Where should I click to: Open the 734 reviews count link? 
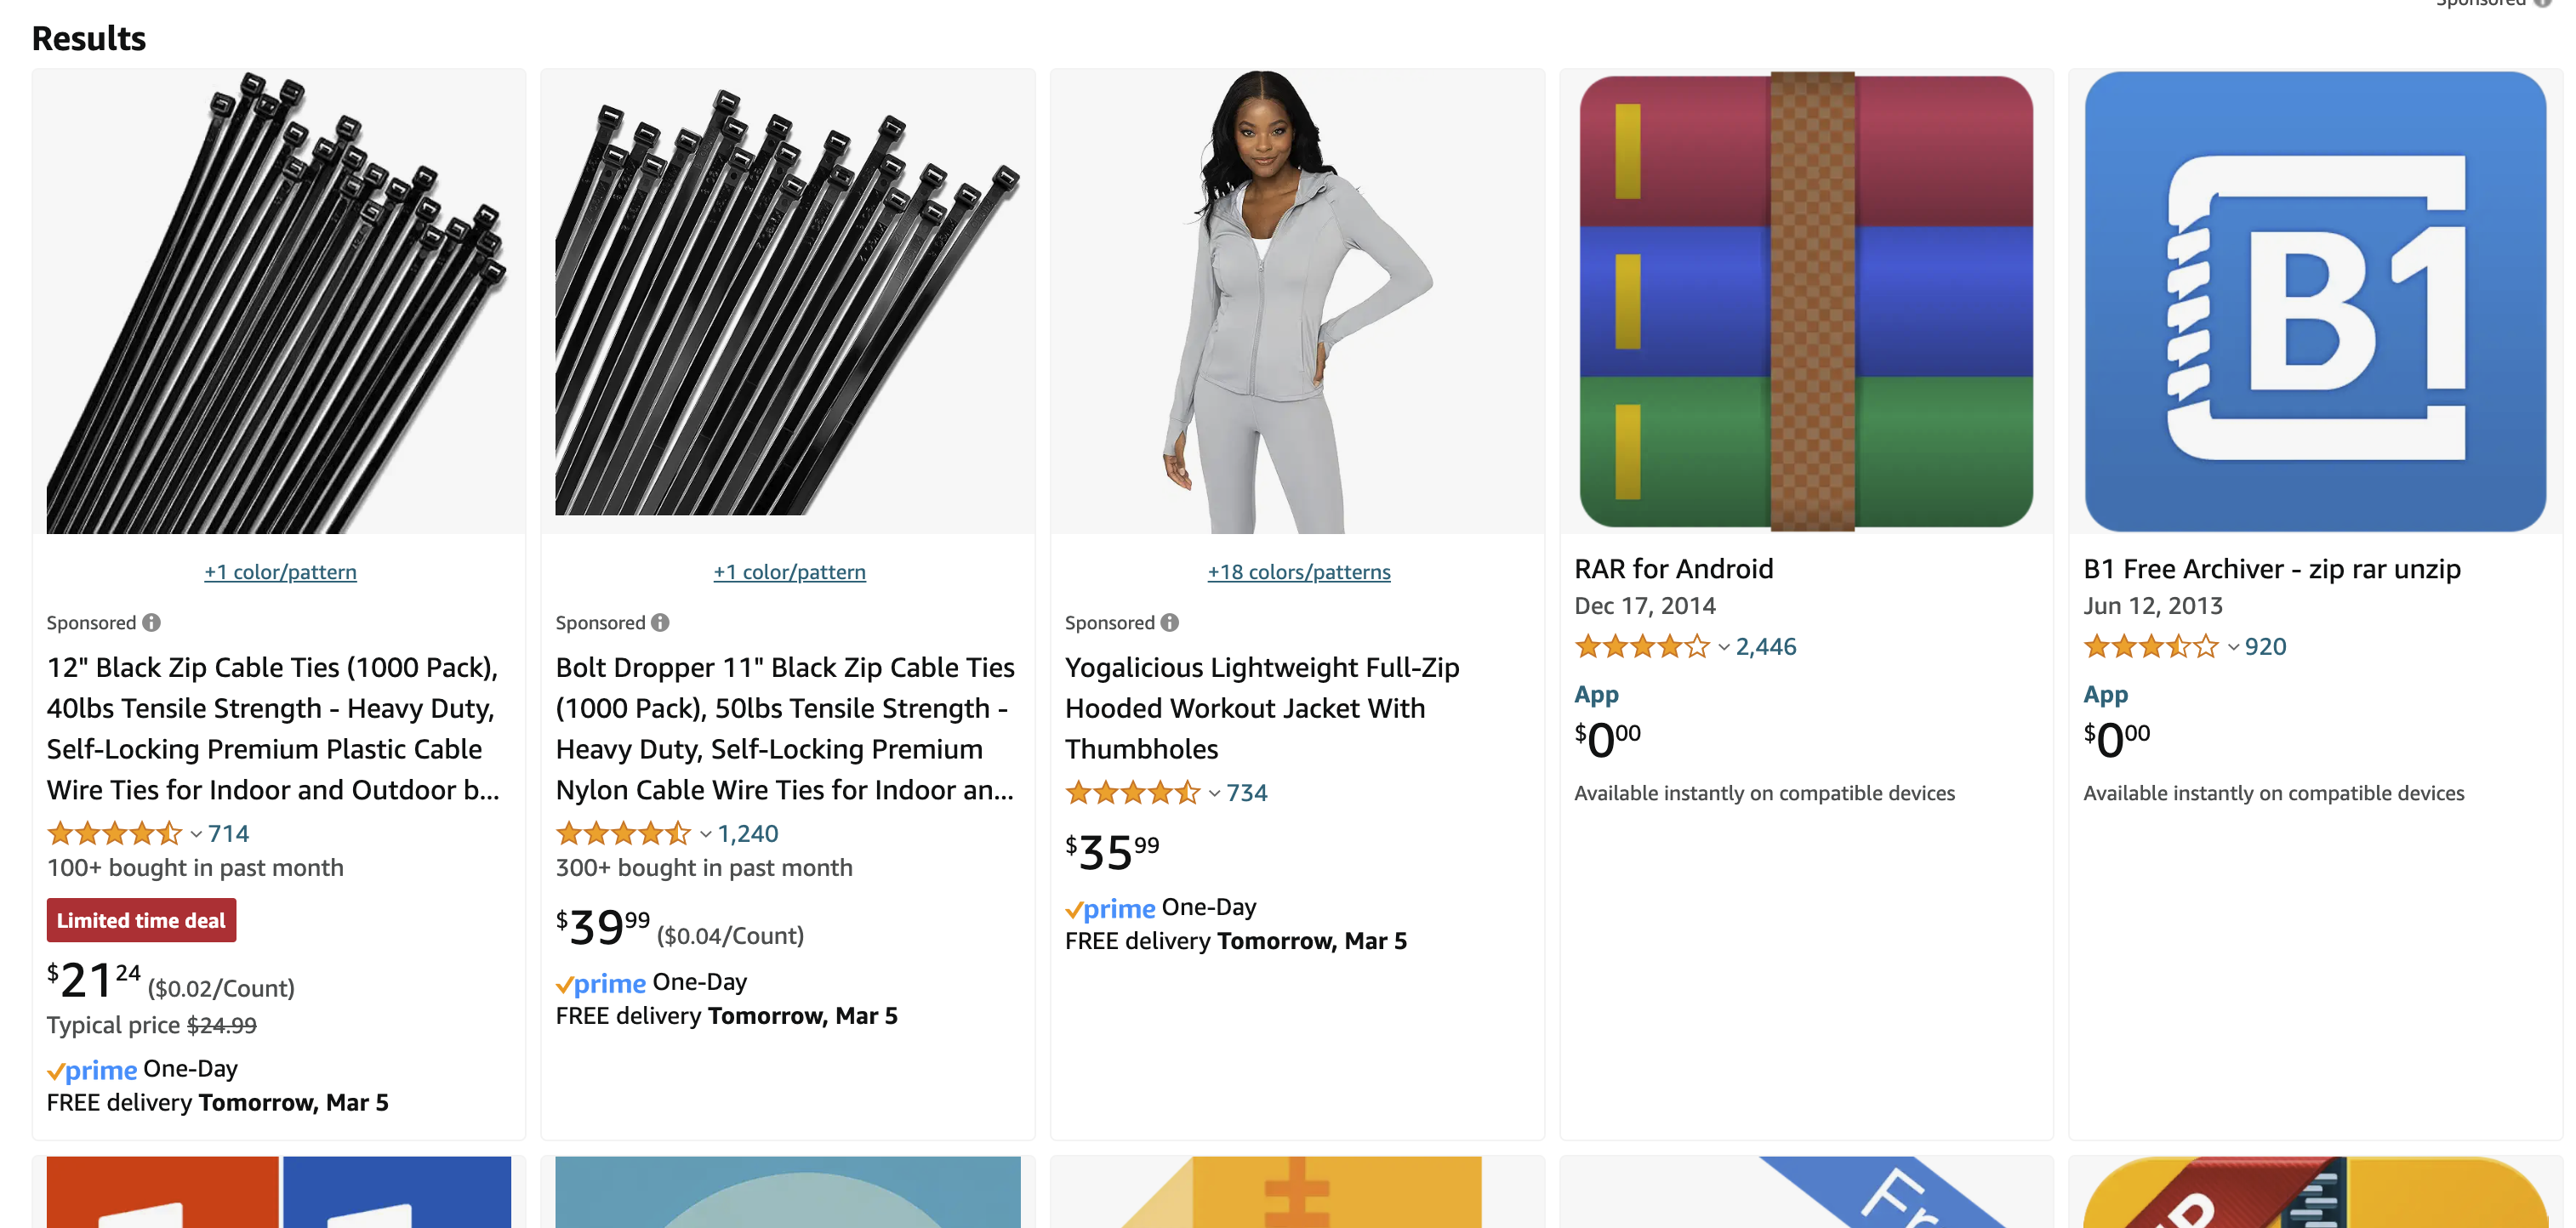coord(1247,793)
